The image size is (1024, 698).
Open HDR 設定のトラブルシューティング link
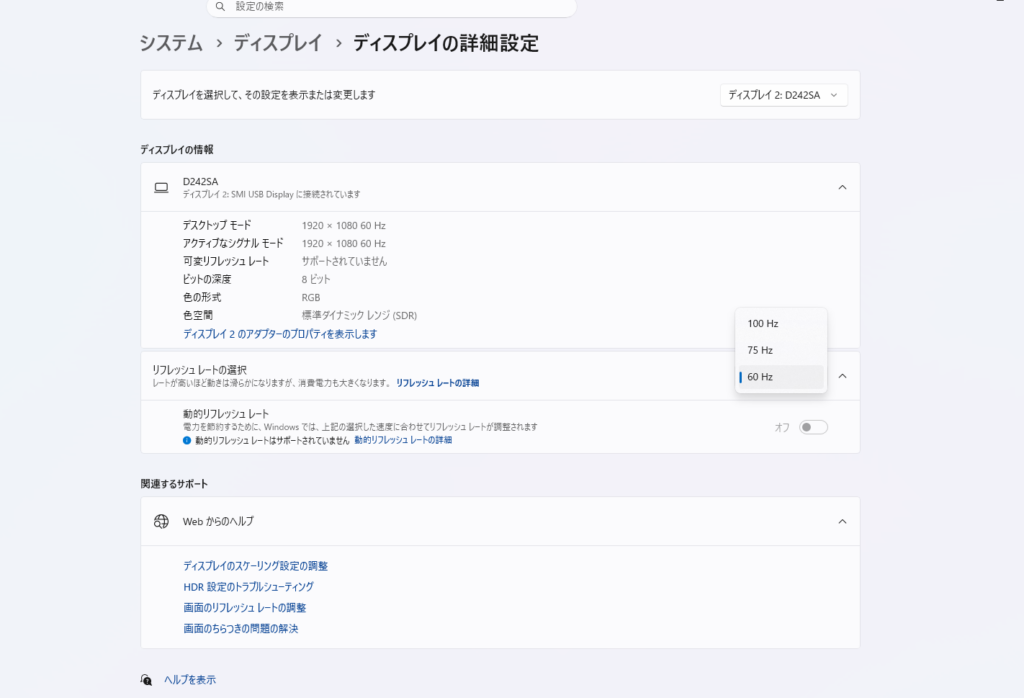pos(248,587)
